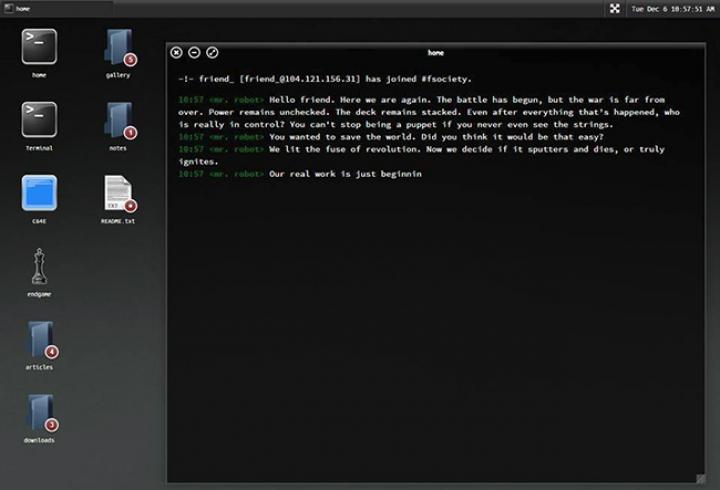
Task: Click the 'Our real work' chat line
Action: tap(345, 174)
